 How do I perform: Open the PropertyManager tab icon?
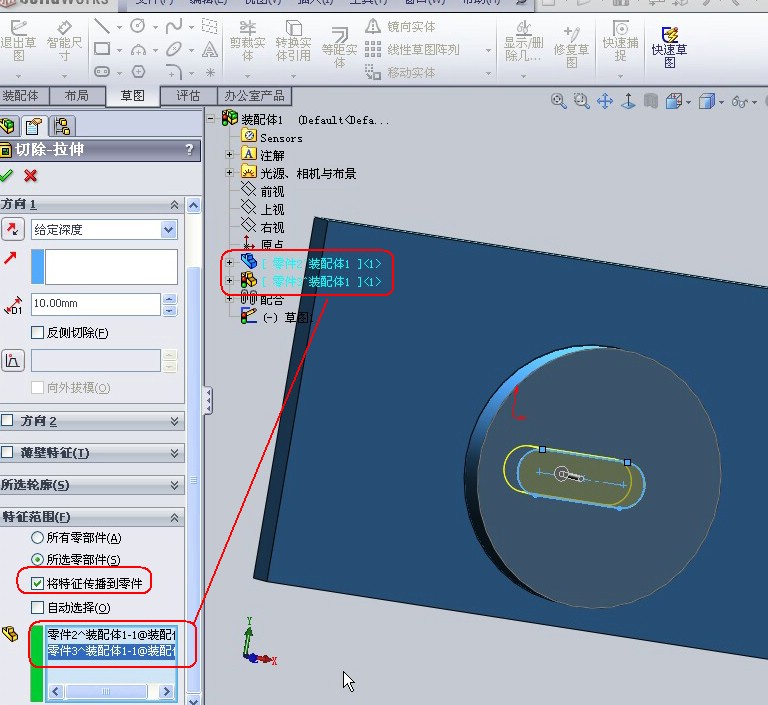pyautogui.click(x=33, y=126)
